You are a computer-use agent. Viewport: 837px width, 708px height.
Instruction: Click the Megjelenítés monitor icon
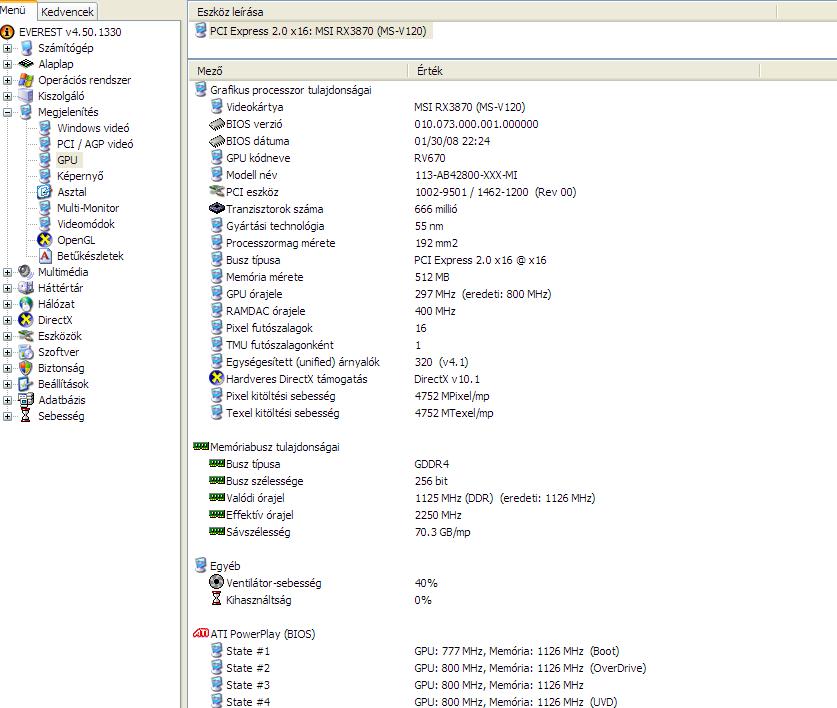26,112
